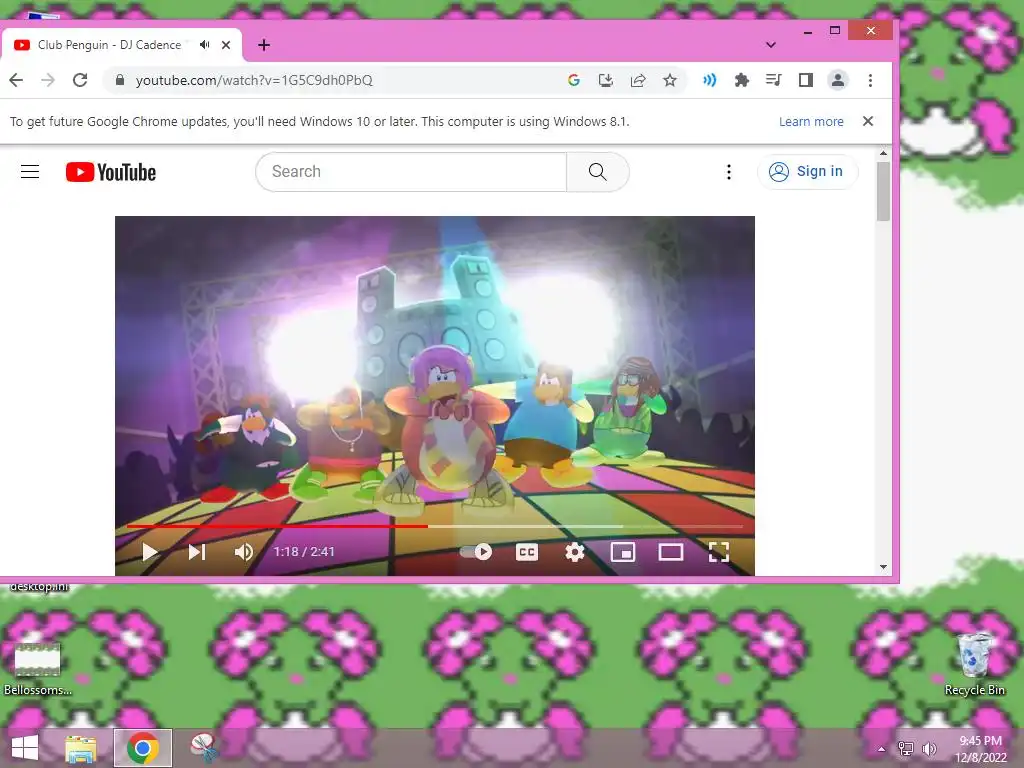Show hidden system tray icons
Screen dimensions: 1024x768
[882, 749]
